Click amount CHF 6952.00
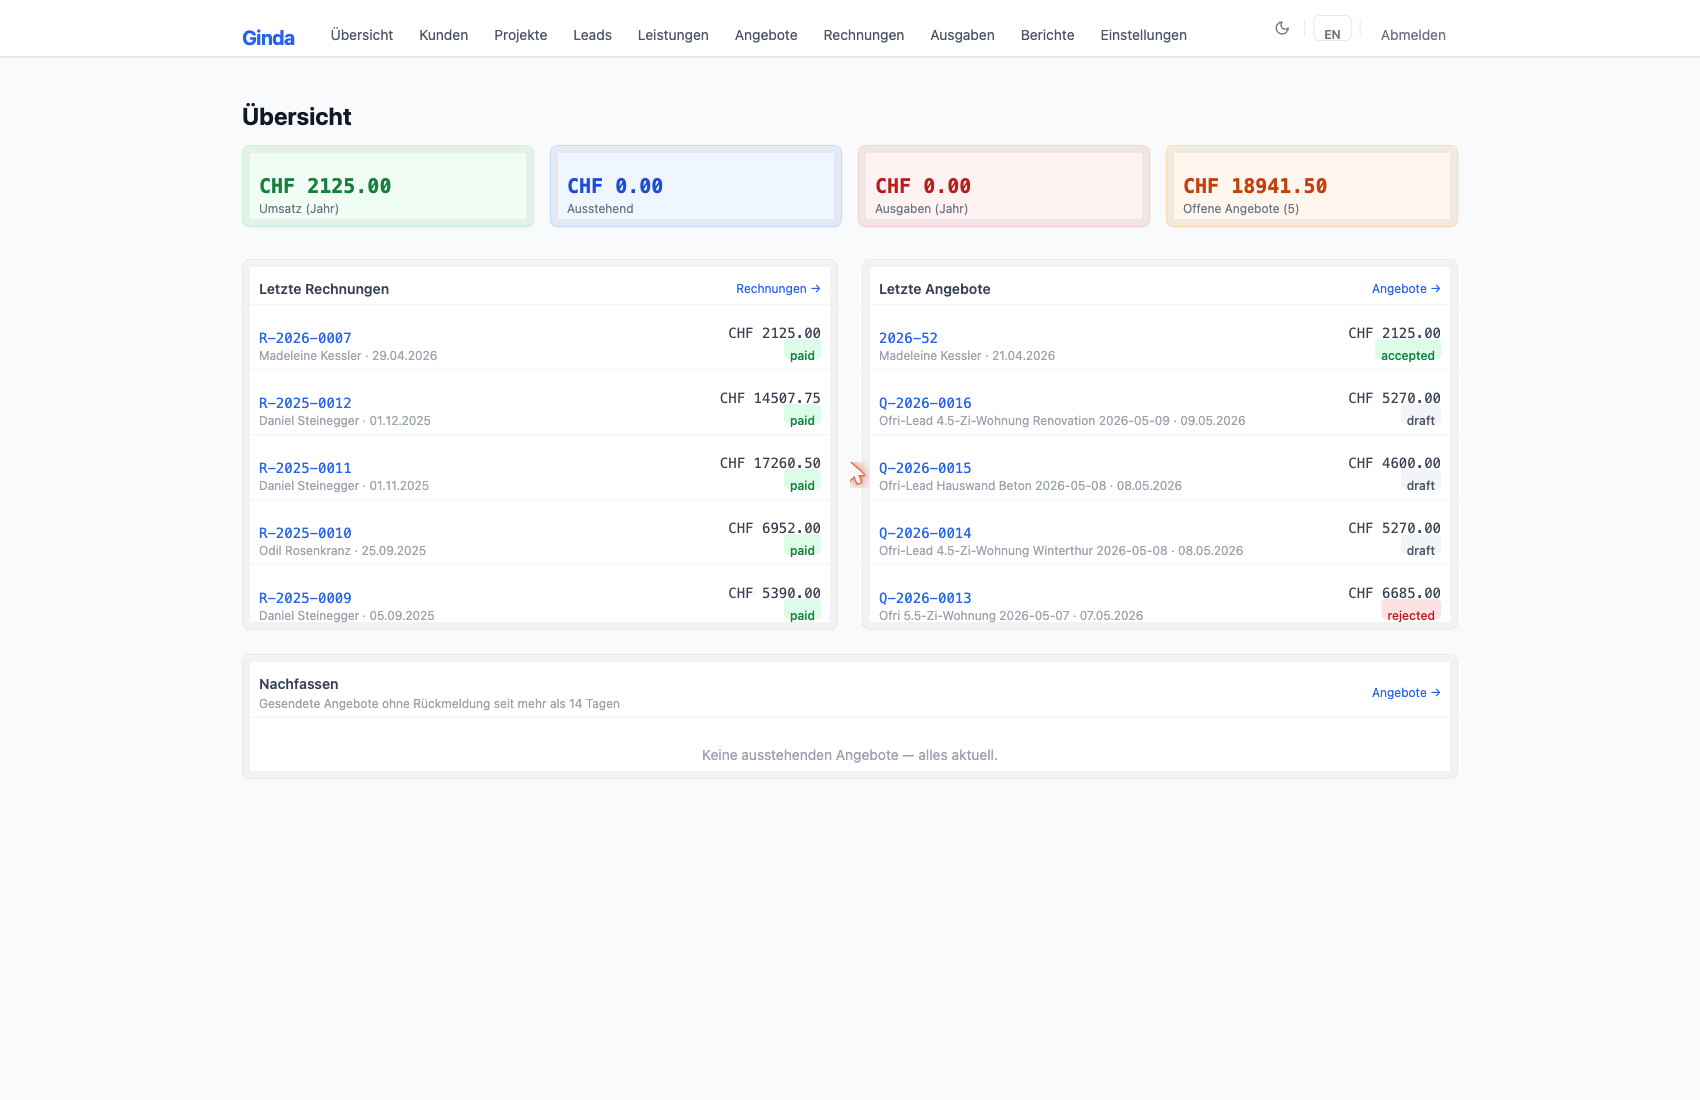Screen dimensions: 1700x1100 pos(774,528)
